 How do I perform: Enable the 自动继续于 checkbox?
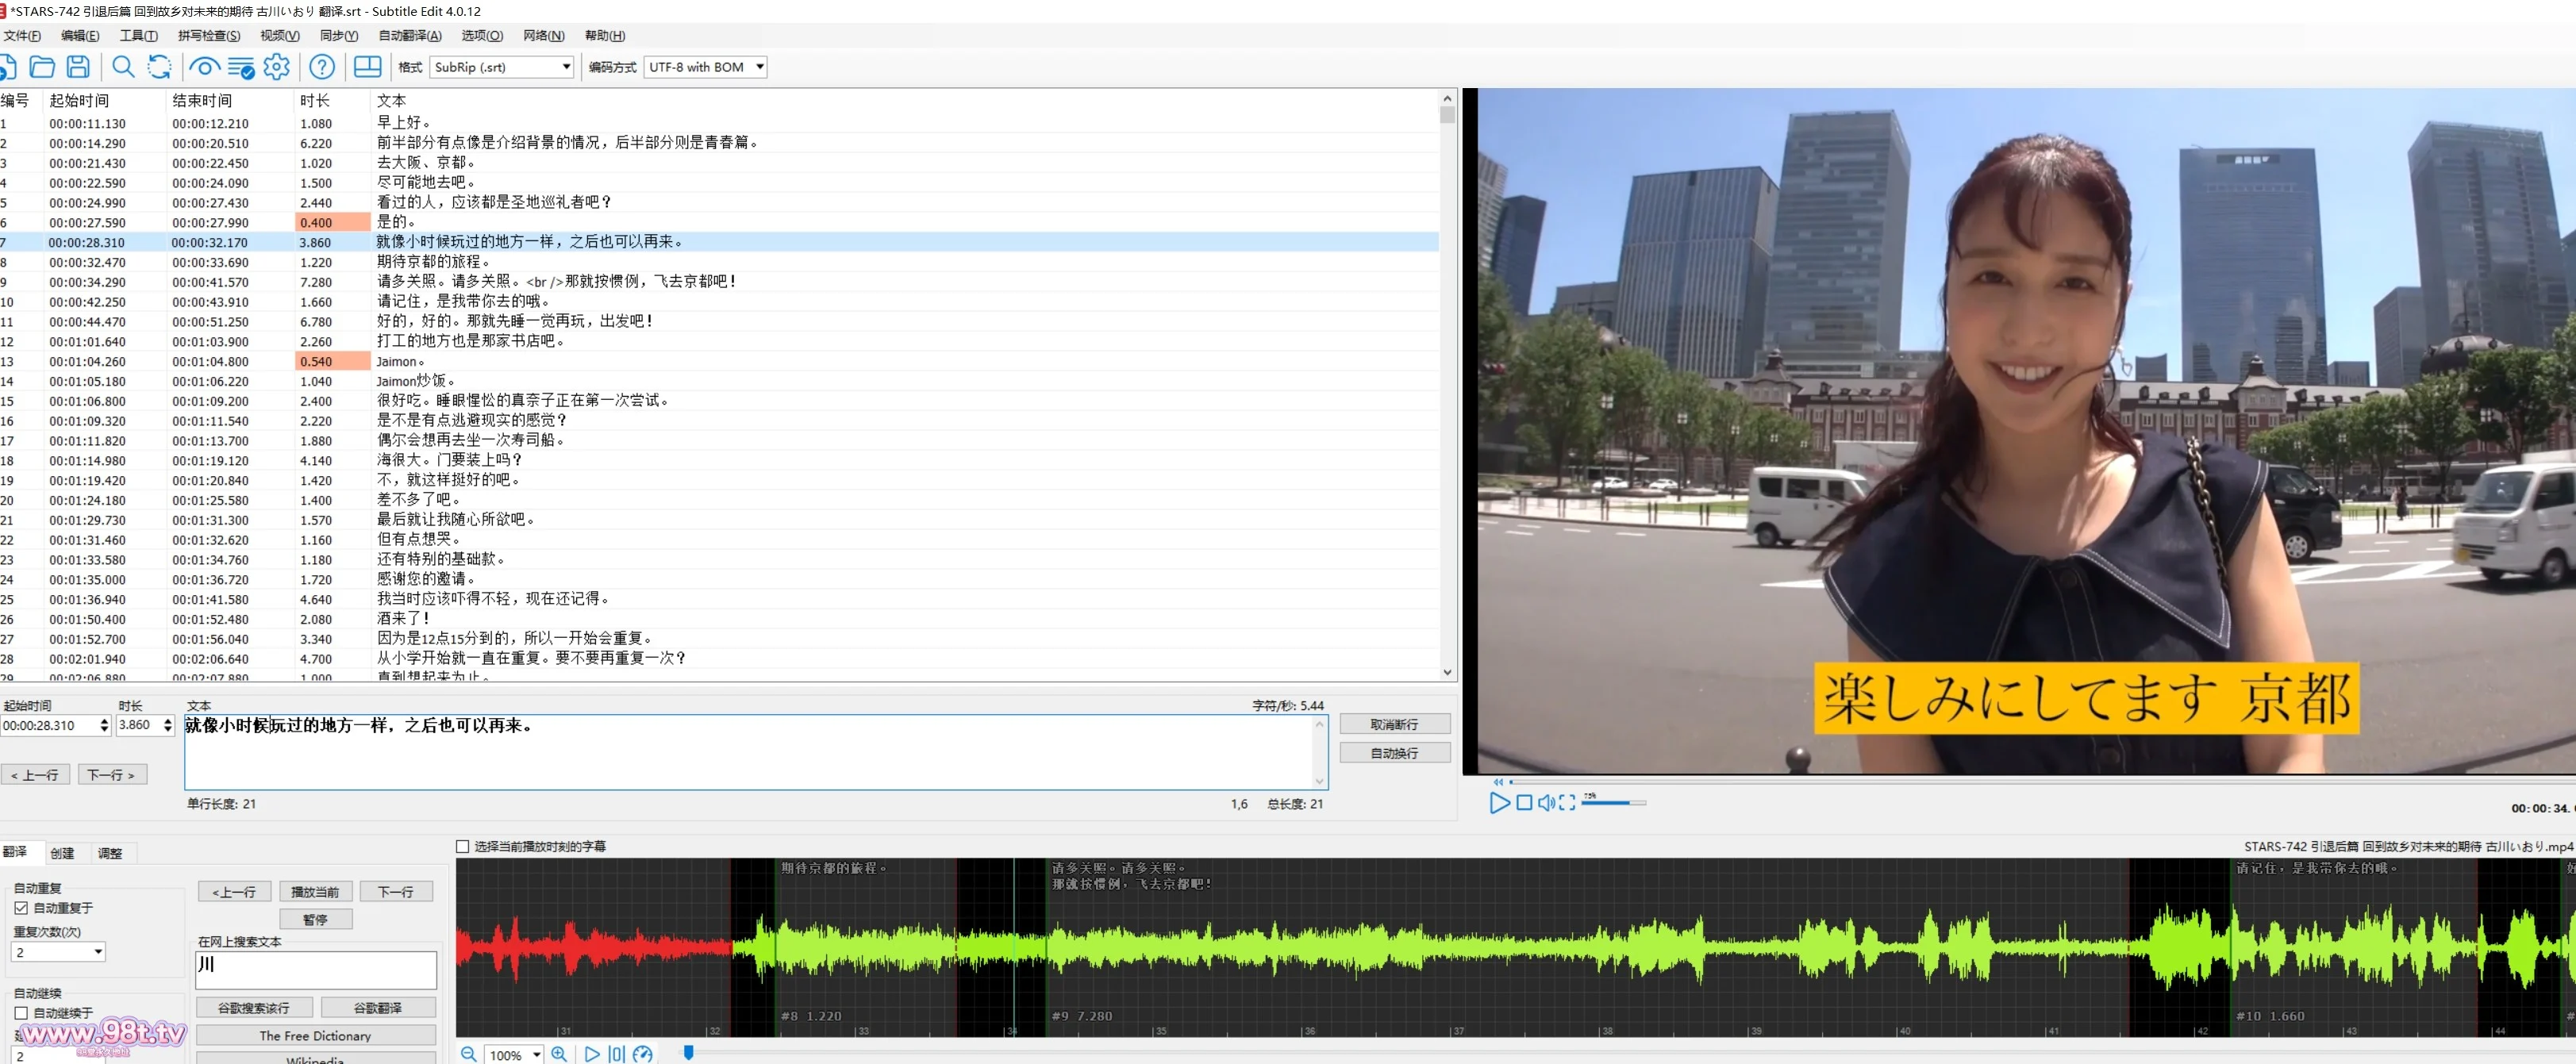tap(21, 1013)
